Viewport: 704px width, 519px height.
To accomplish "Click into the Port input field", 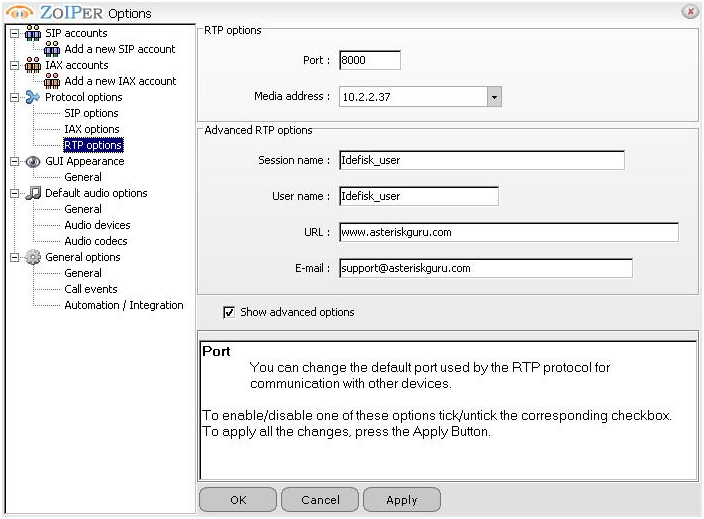I will click(369, 60).
